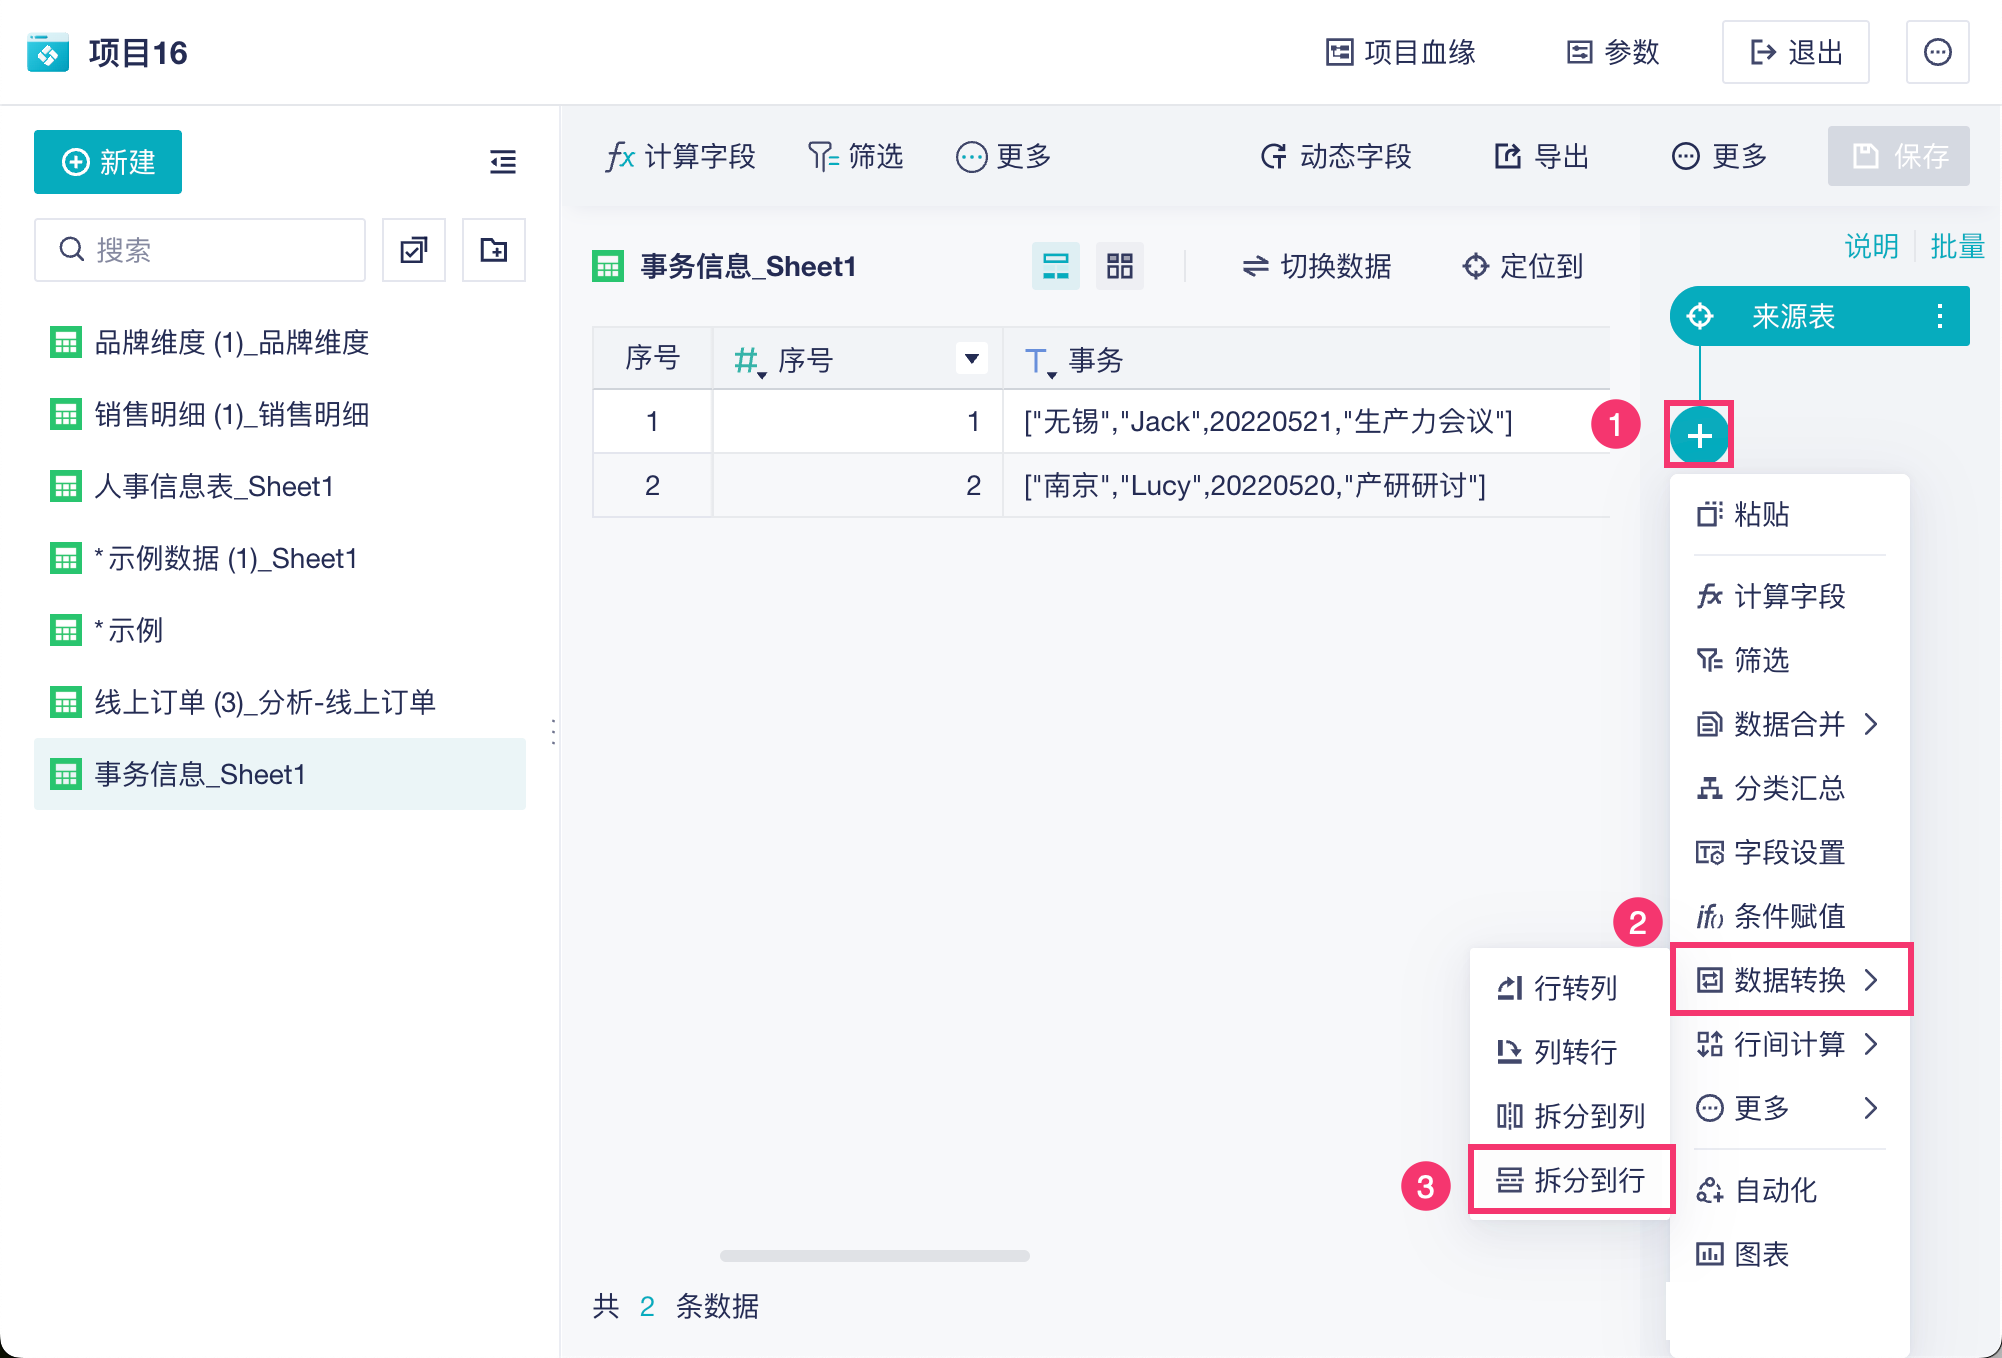This screenshot has width=2002, height=1358.
Task: Click the locate icon on 来源表 node
Action: [x=1700, y=316]
